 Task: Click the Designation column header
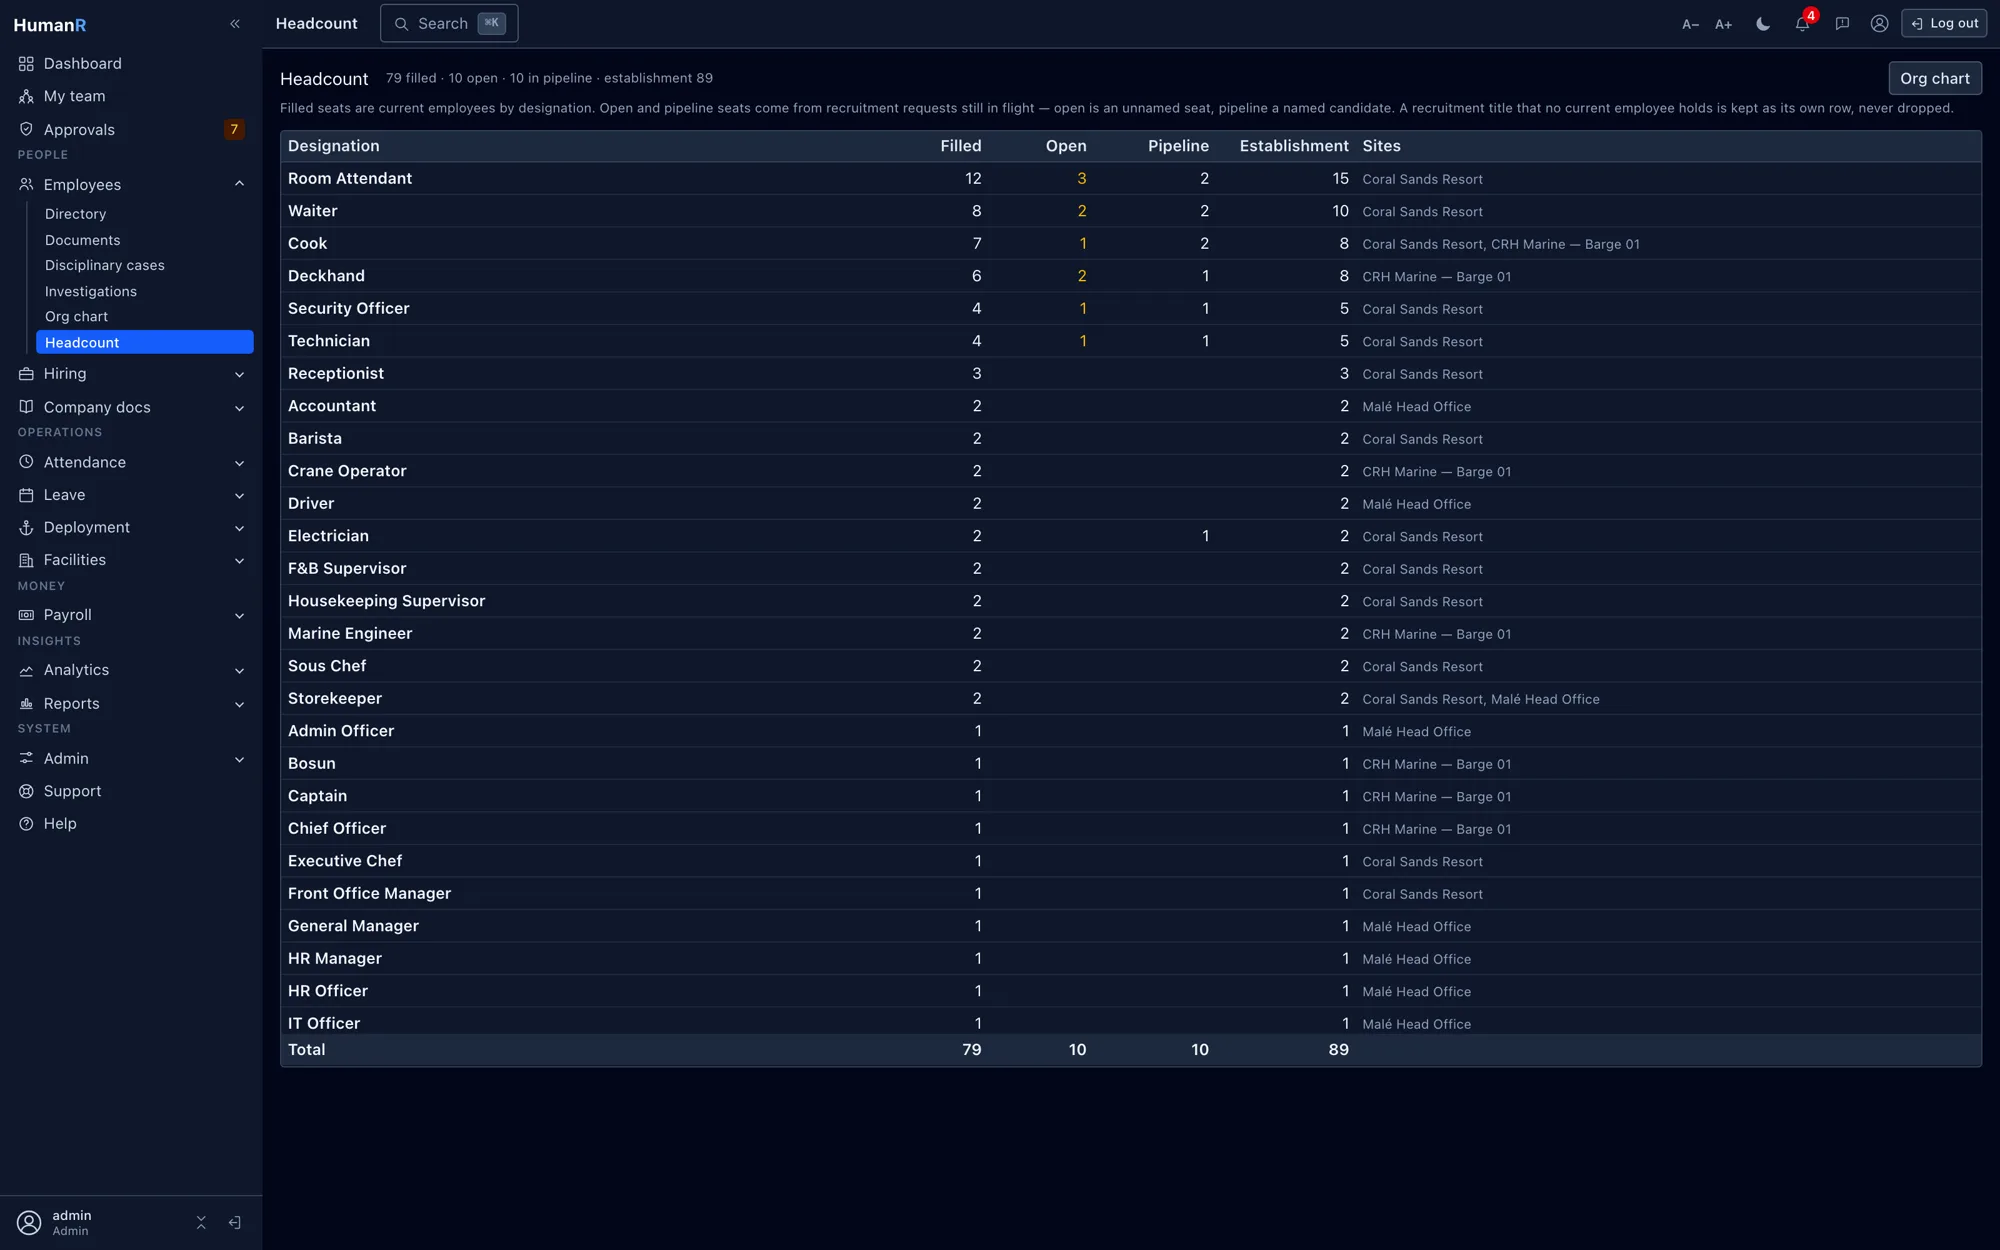pyautogui.click(x=333, y=146)
